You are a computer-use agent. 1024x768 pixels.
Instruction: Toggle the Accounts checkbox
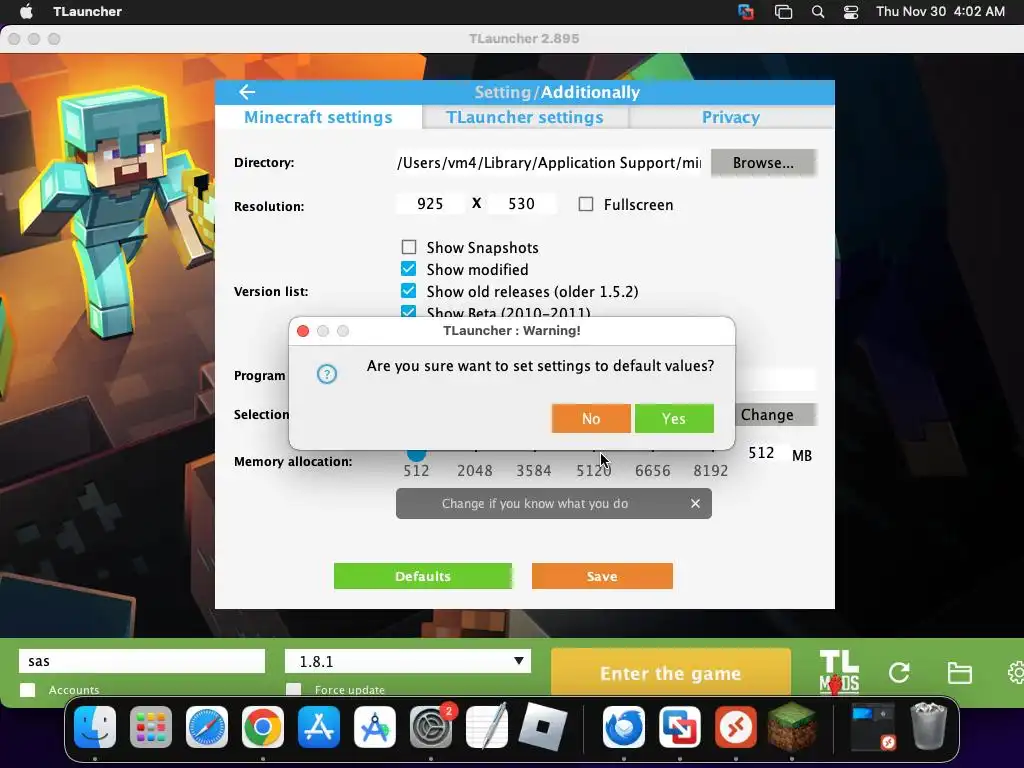click(27, 690)
